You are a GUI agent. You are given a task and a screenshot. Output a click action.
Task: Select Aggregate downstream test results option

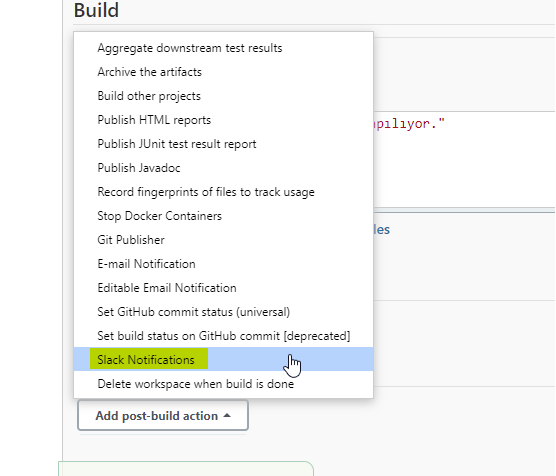tap(223, 48)
